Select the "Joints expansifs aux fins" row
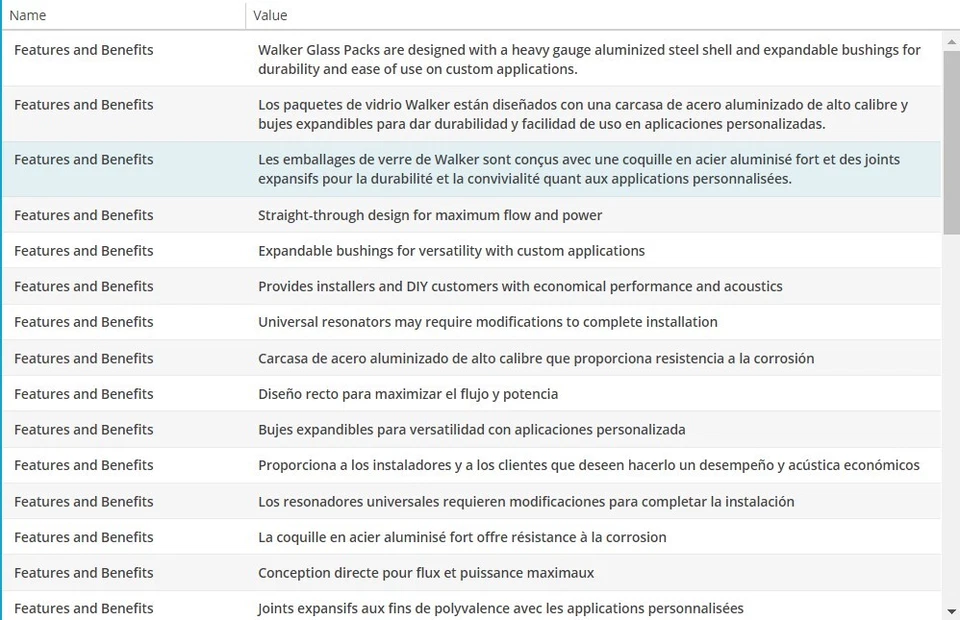 [x=501, y=608]
